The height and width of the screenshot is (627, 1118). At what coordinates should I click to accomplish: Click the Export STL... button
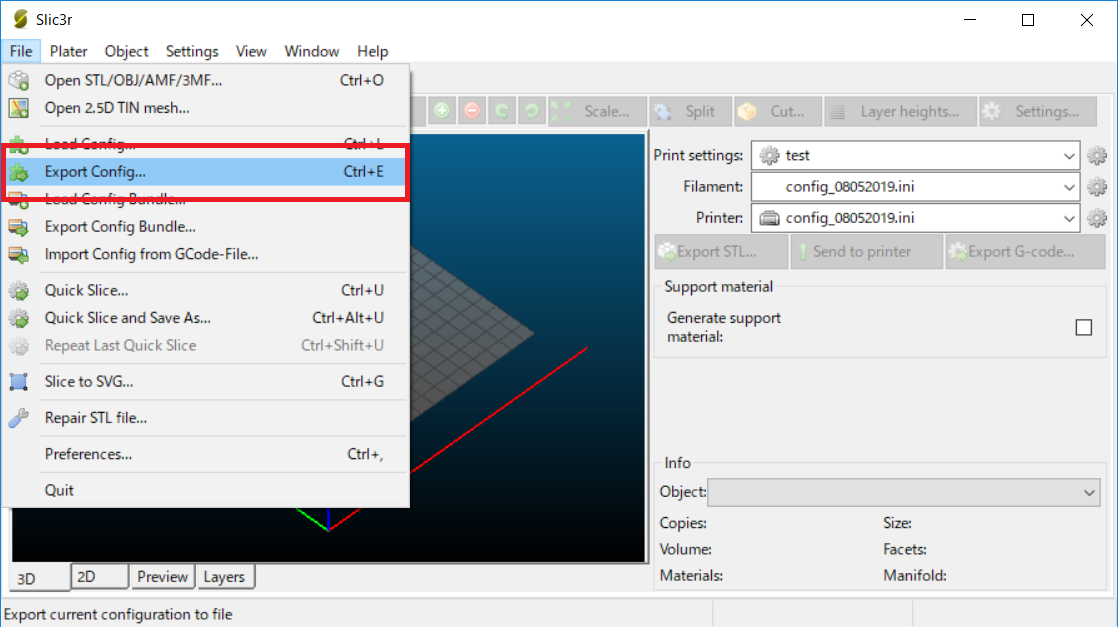coord(721,252)
